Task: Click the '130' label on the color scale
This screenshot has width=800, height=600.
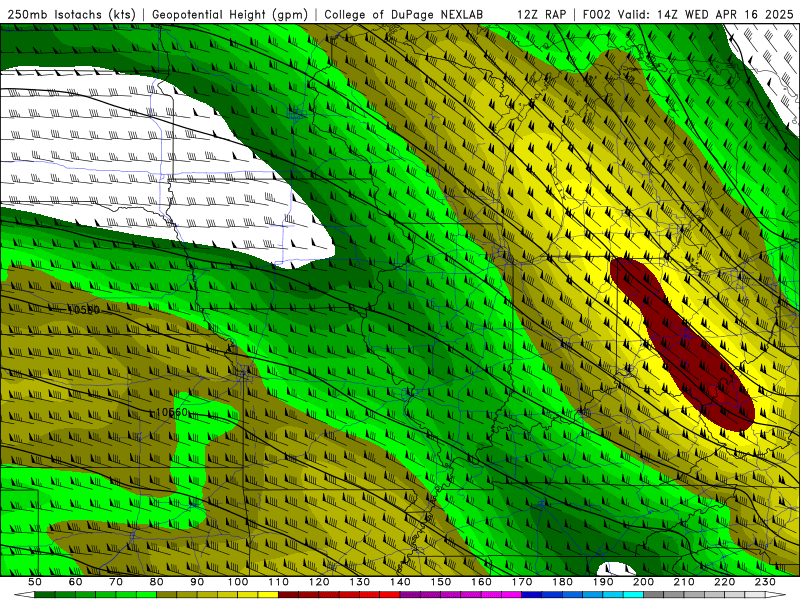Action: click(x=360, y=582)
